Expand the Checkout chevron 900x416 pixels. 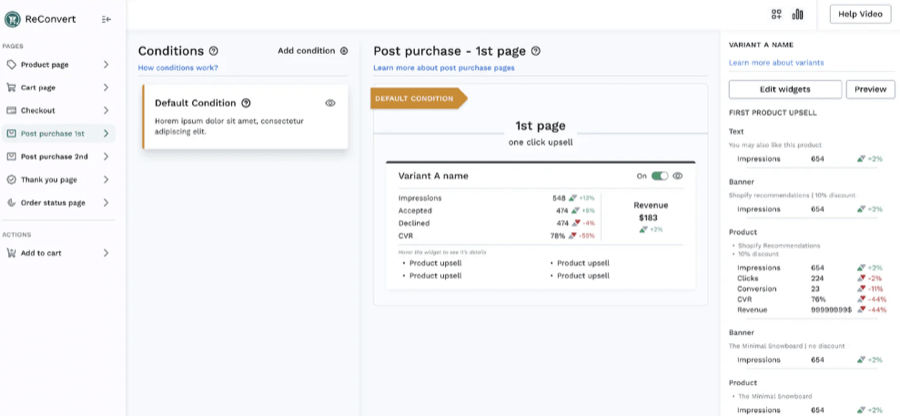[106, 110]
